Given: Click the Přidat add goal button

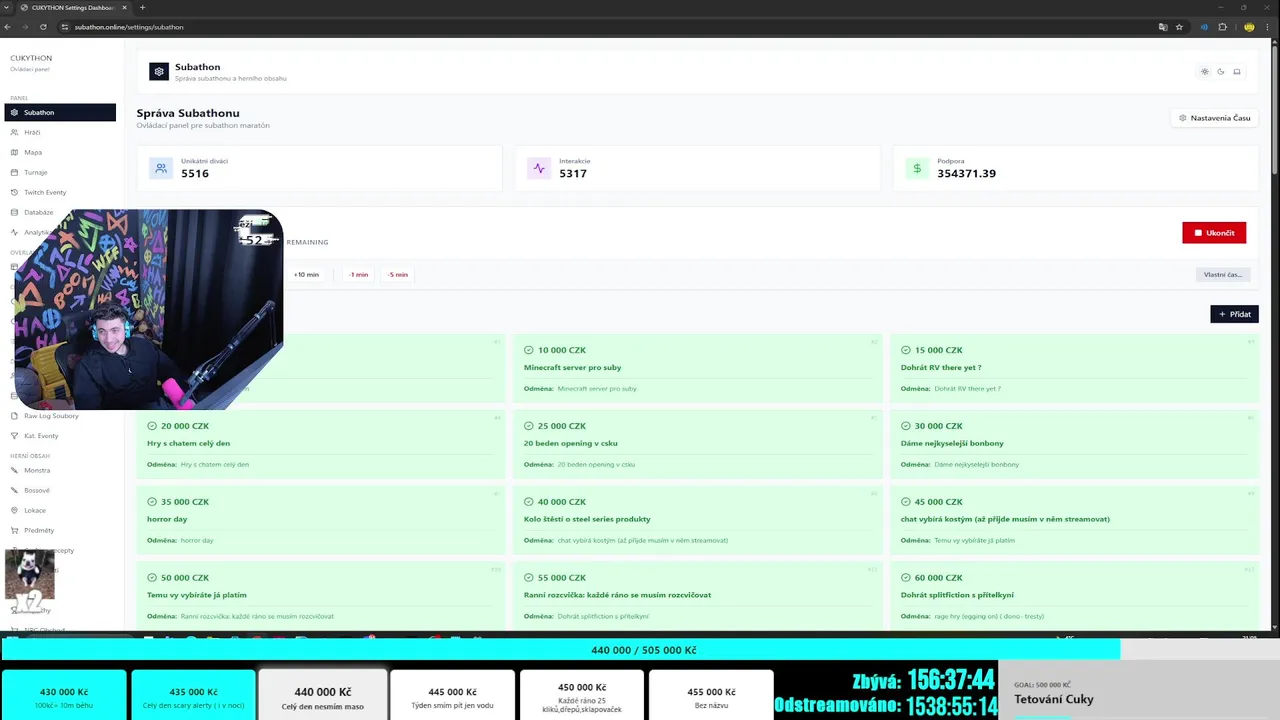Looking at the screenshot, I should (1234, 314).
